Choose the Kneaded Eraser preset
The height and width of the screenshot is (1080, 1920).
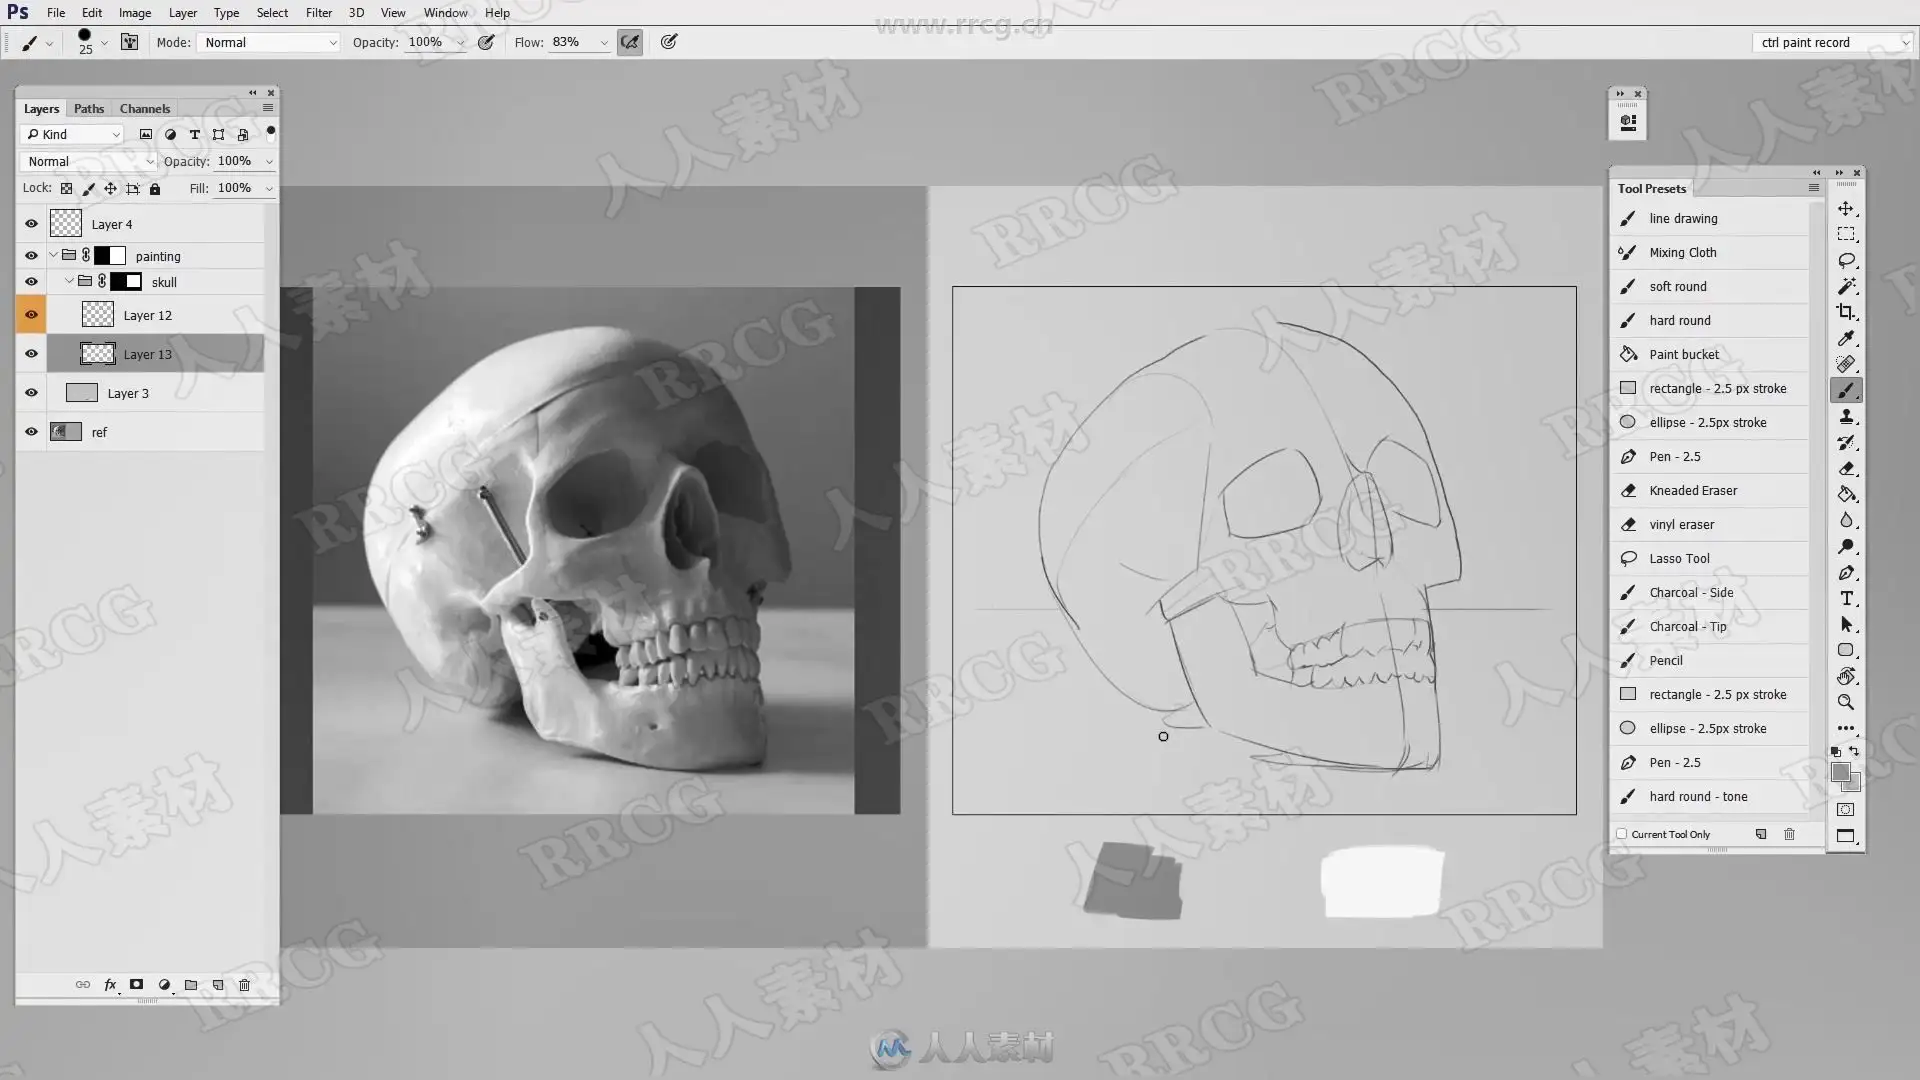click(1692, 490)
